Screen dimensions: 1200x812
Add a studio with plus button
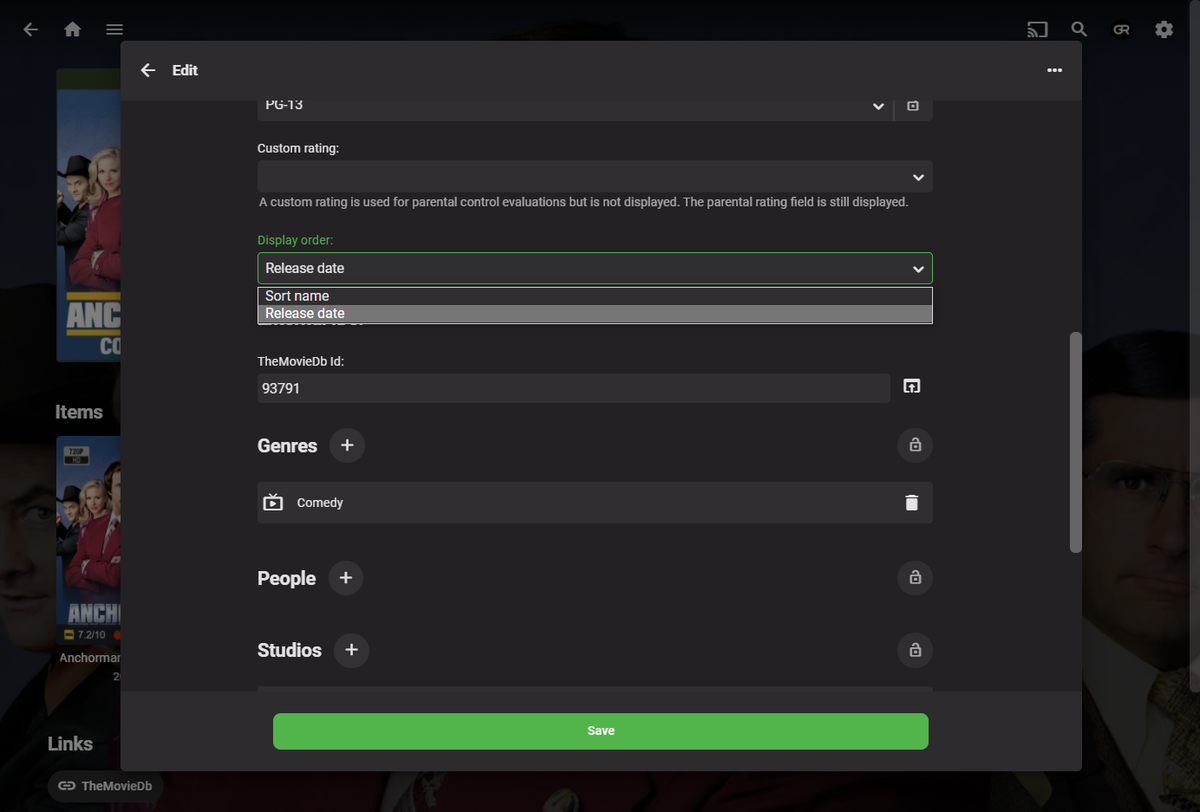(351, 650)
